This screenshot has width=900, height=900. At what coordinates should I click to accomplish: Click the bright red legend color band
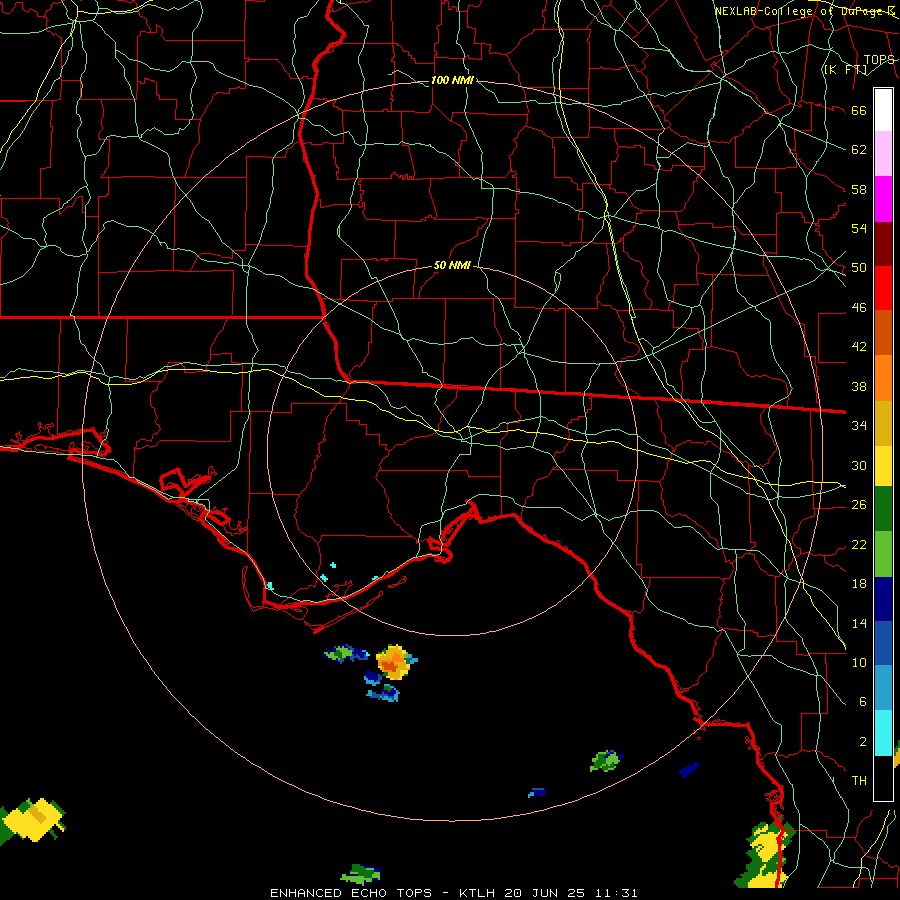point(883,288)
